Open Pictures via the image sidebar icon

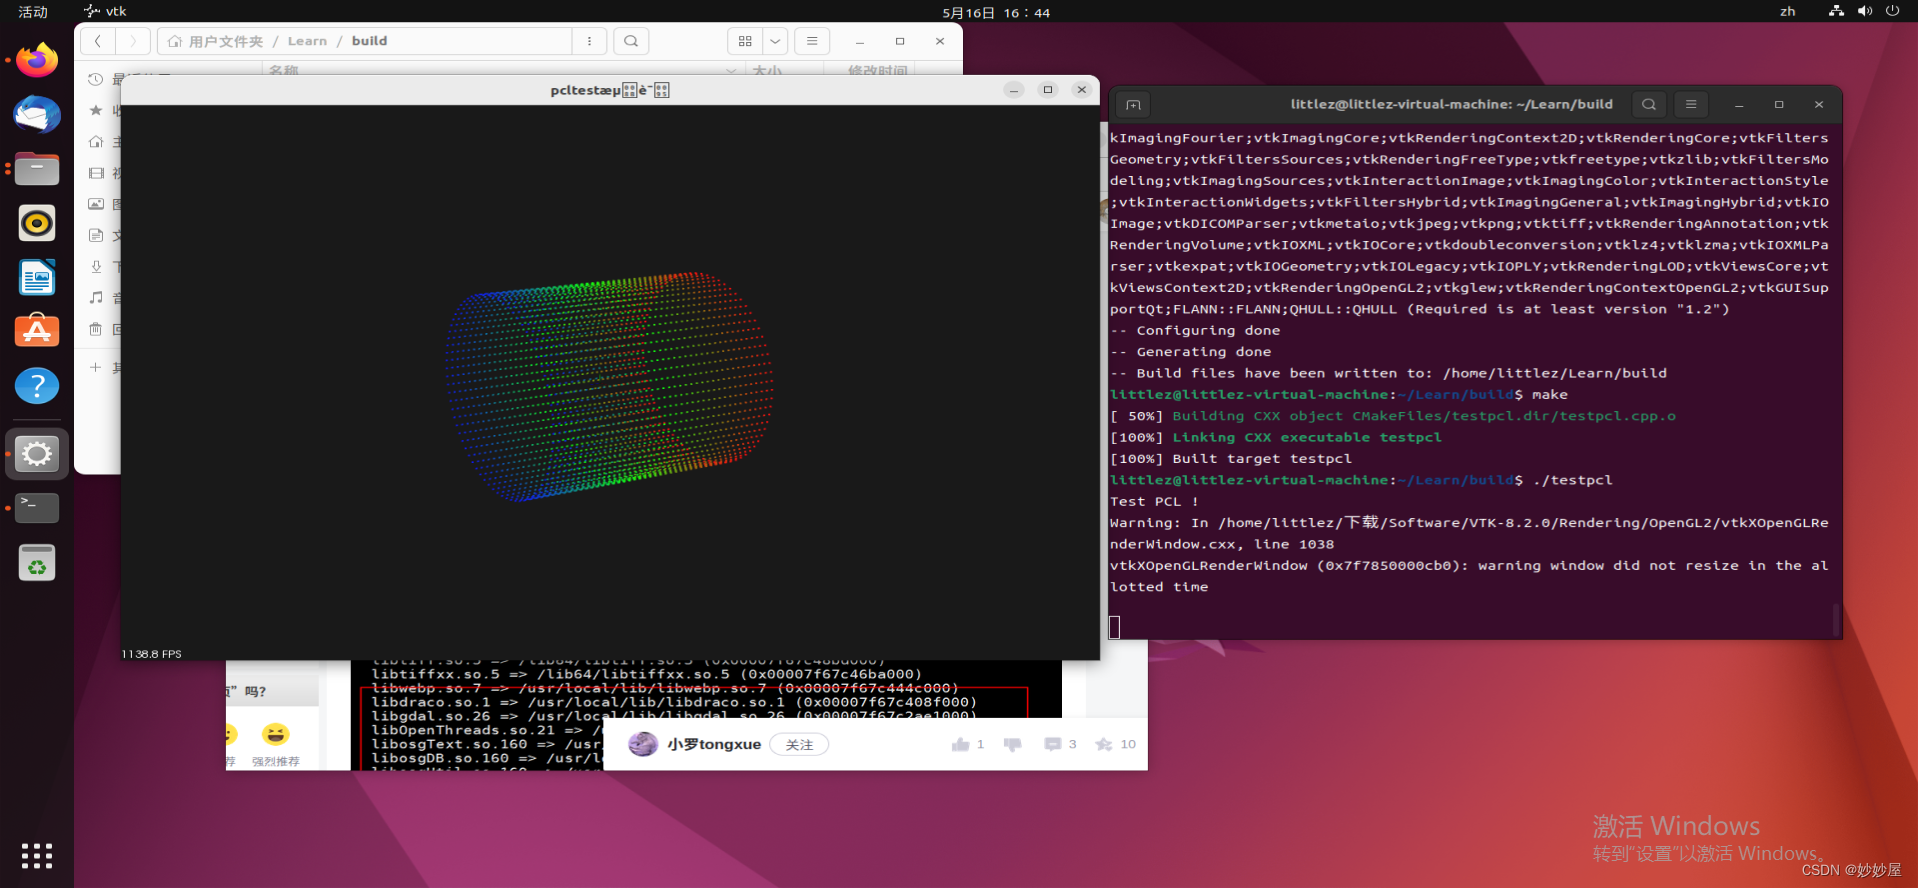[x=96, y=204]
